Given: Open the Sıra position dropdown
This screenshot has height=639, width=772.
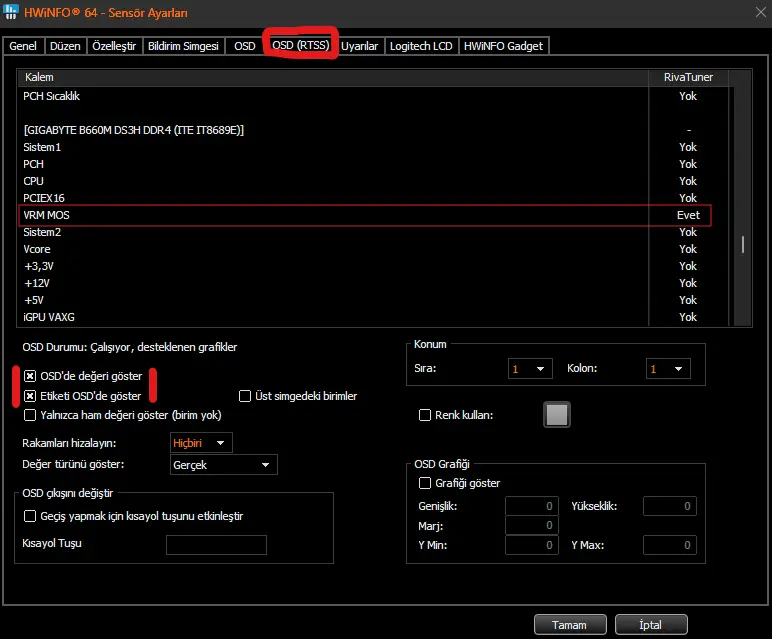Looking at the screenshot, I should click(530, 369).
